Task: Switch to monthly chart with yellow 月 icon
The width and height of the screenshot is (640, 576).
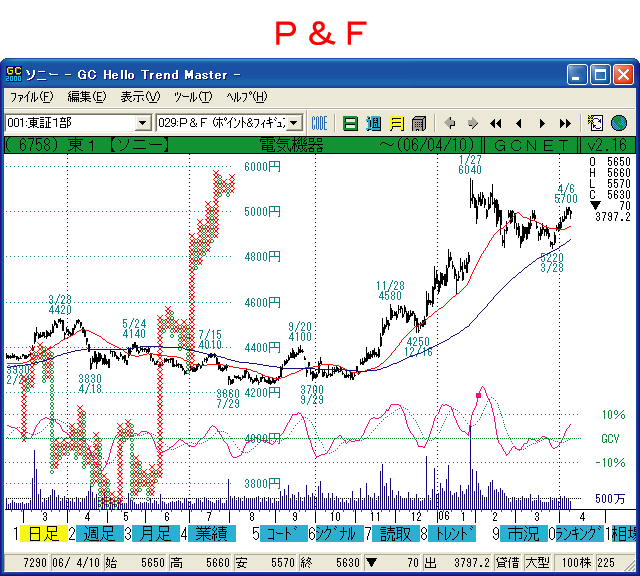Action: (x=396, y=123)
